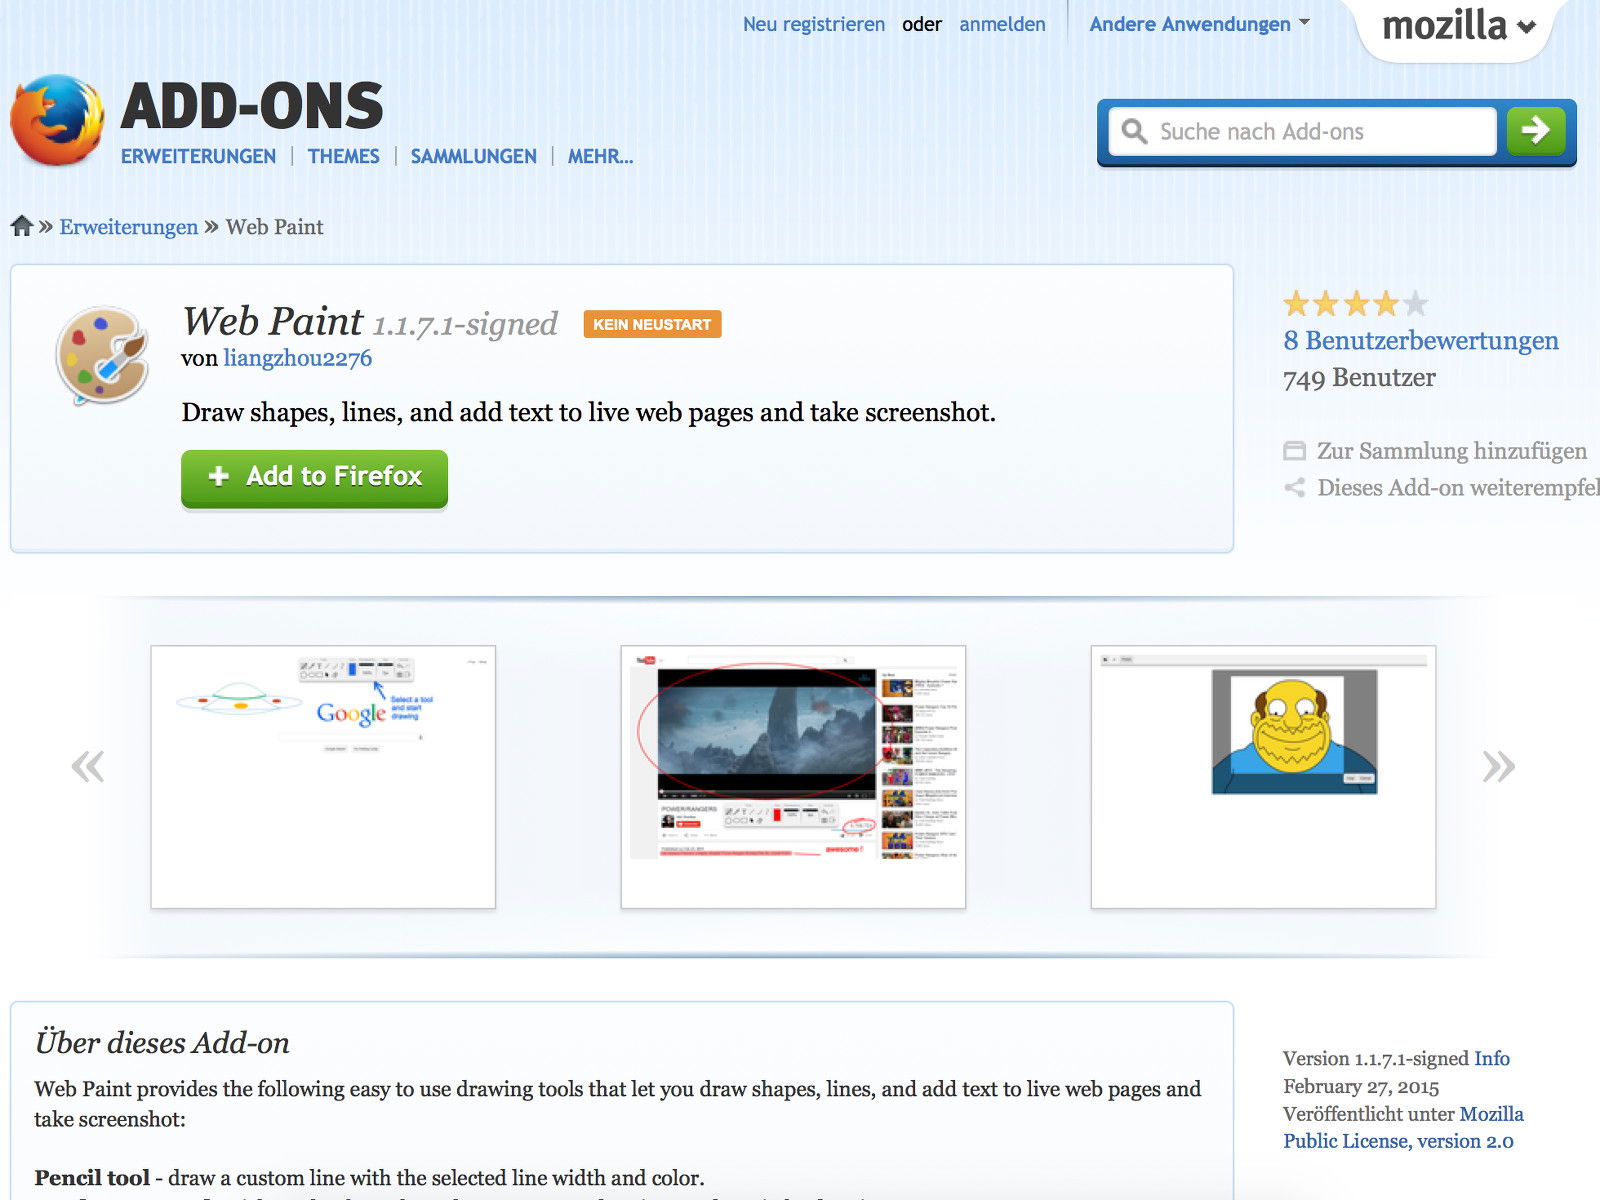Screen dimensions: 1600x1200
Task: Click the ADD-ONS site title
Action: [252, 106]
